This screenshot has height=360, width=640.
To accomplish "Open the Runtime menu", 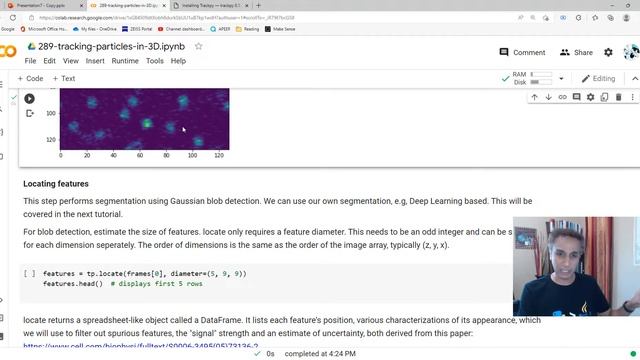I will (x=125, y=61).
